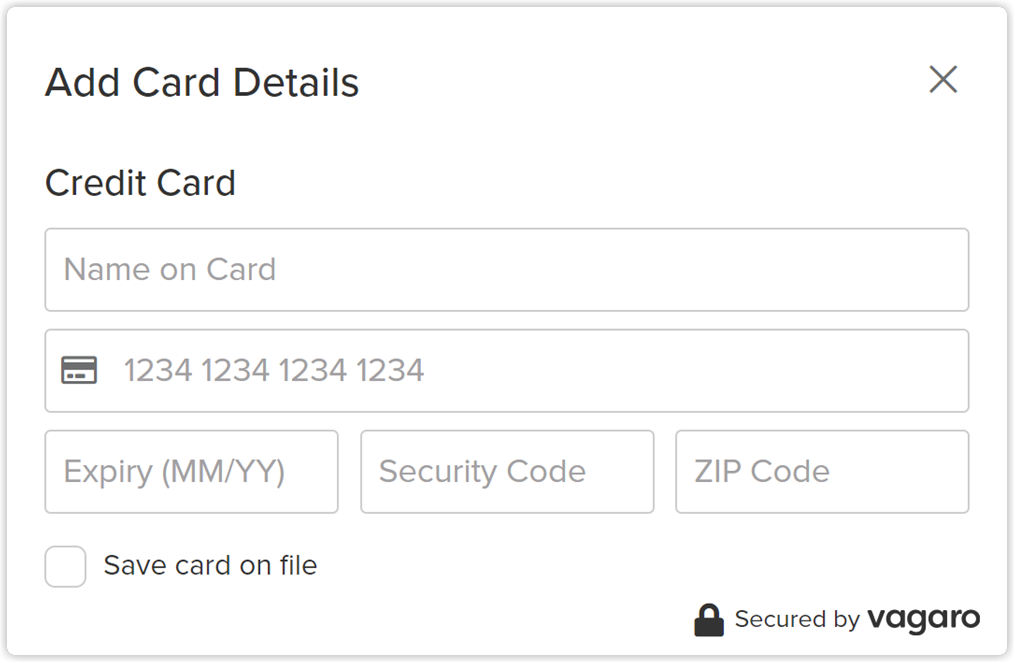Click the empty checkbox square beside Save card
1015x663 pixels.
tap(64, 566)
